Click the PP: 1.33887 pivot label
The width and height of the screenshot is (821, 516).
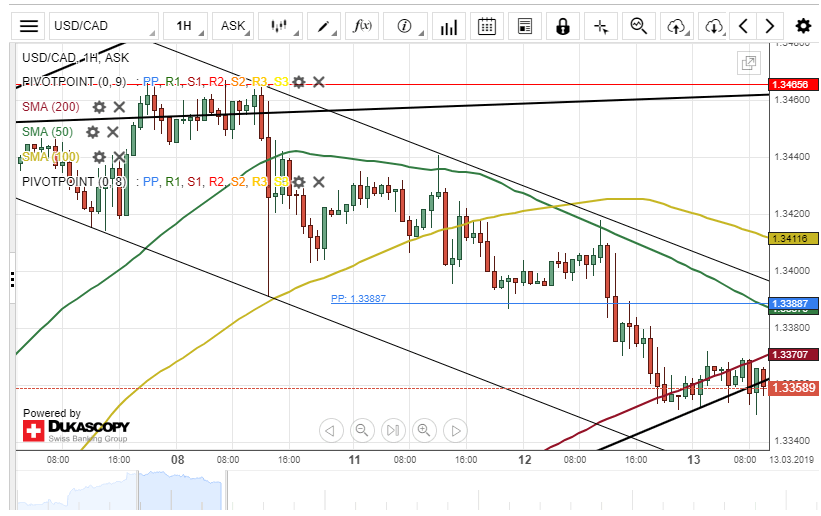358,299
